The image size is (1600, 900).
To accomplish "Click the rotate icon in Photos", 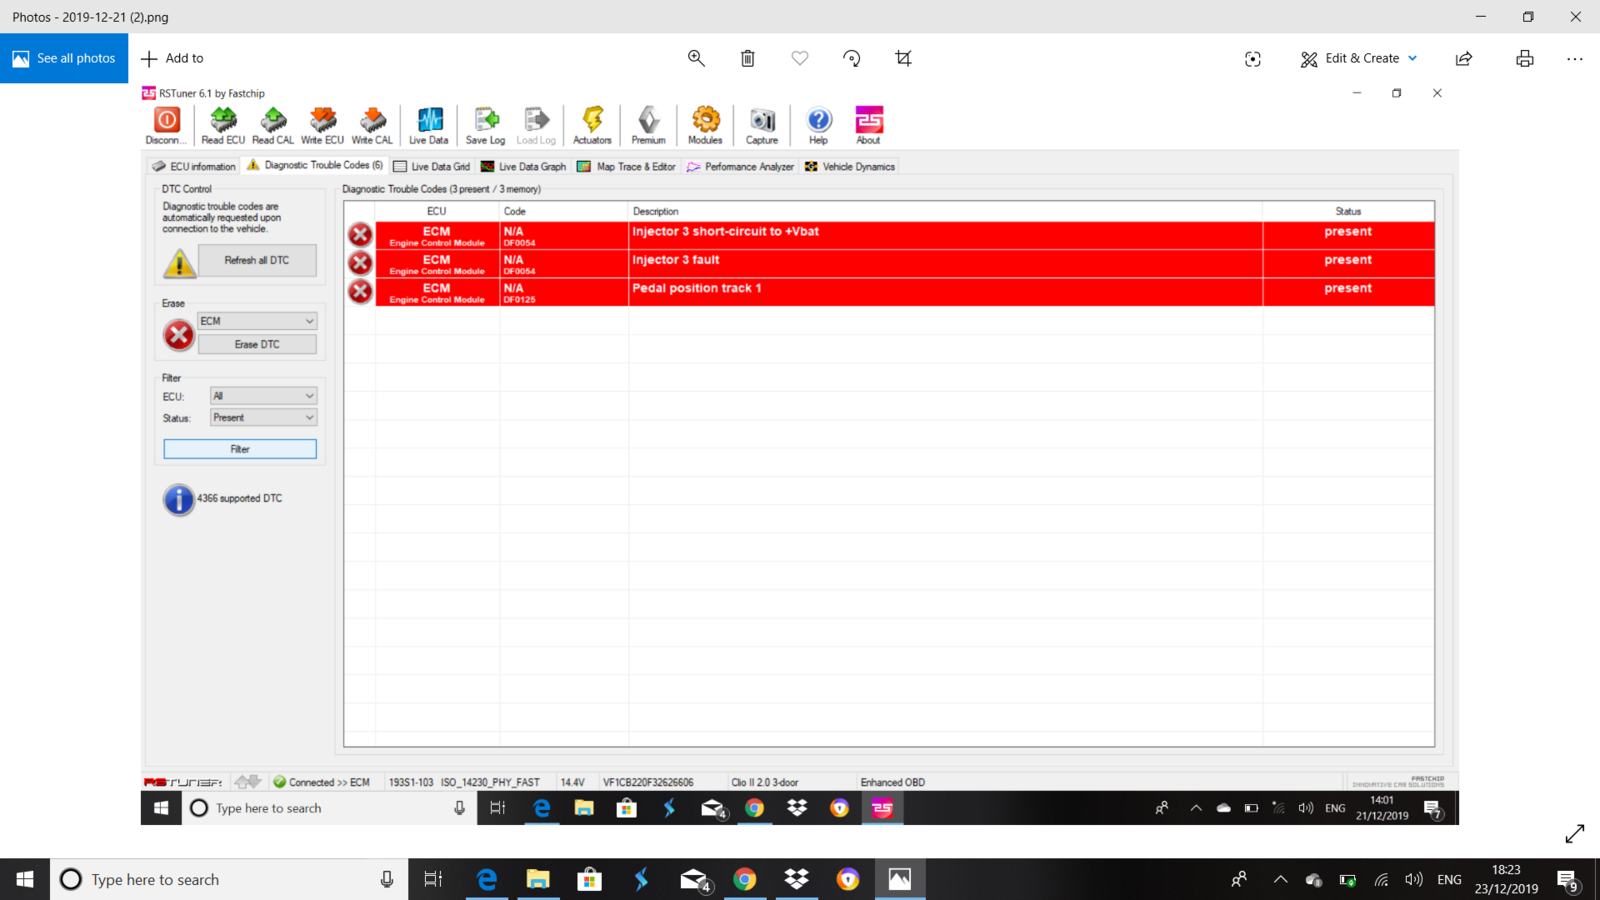I will coord(852,58).
